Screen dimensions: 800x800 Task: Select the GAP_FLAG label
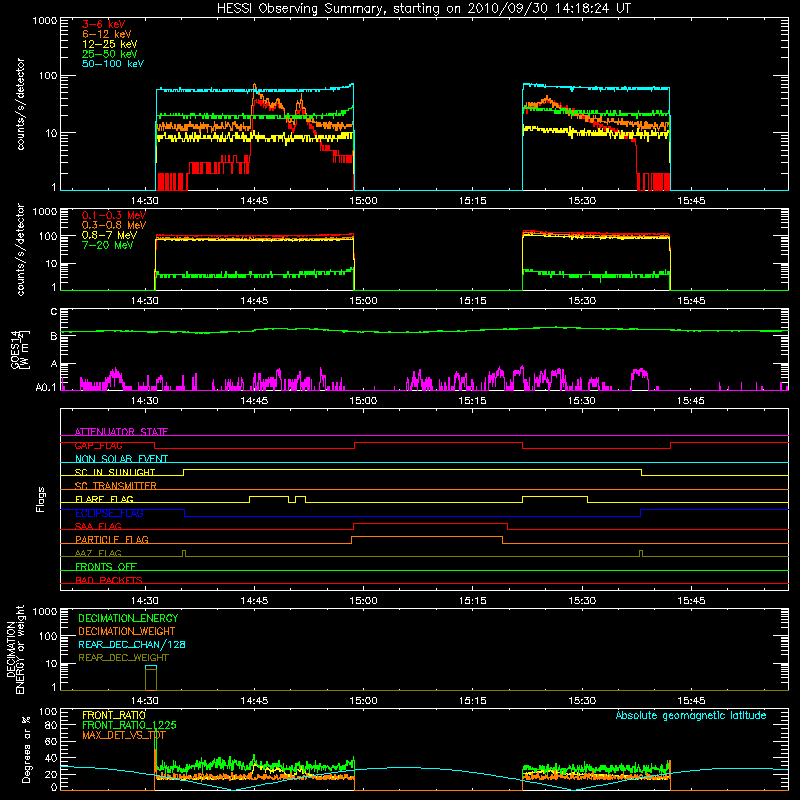coord(98,445)
